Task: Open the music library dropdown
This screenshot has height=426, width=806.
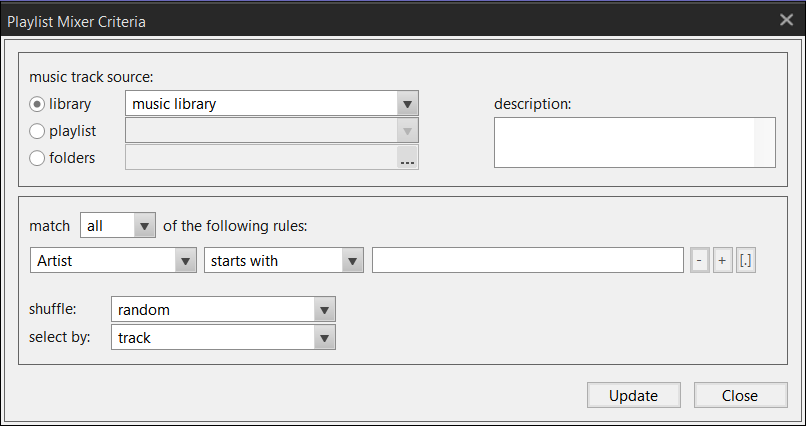Action: [406, 104]
